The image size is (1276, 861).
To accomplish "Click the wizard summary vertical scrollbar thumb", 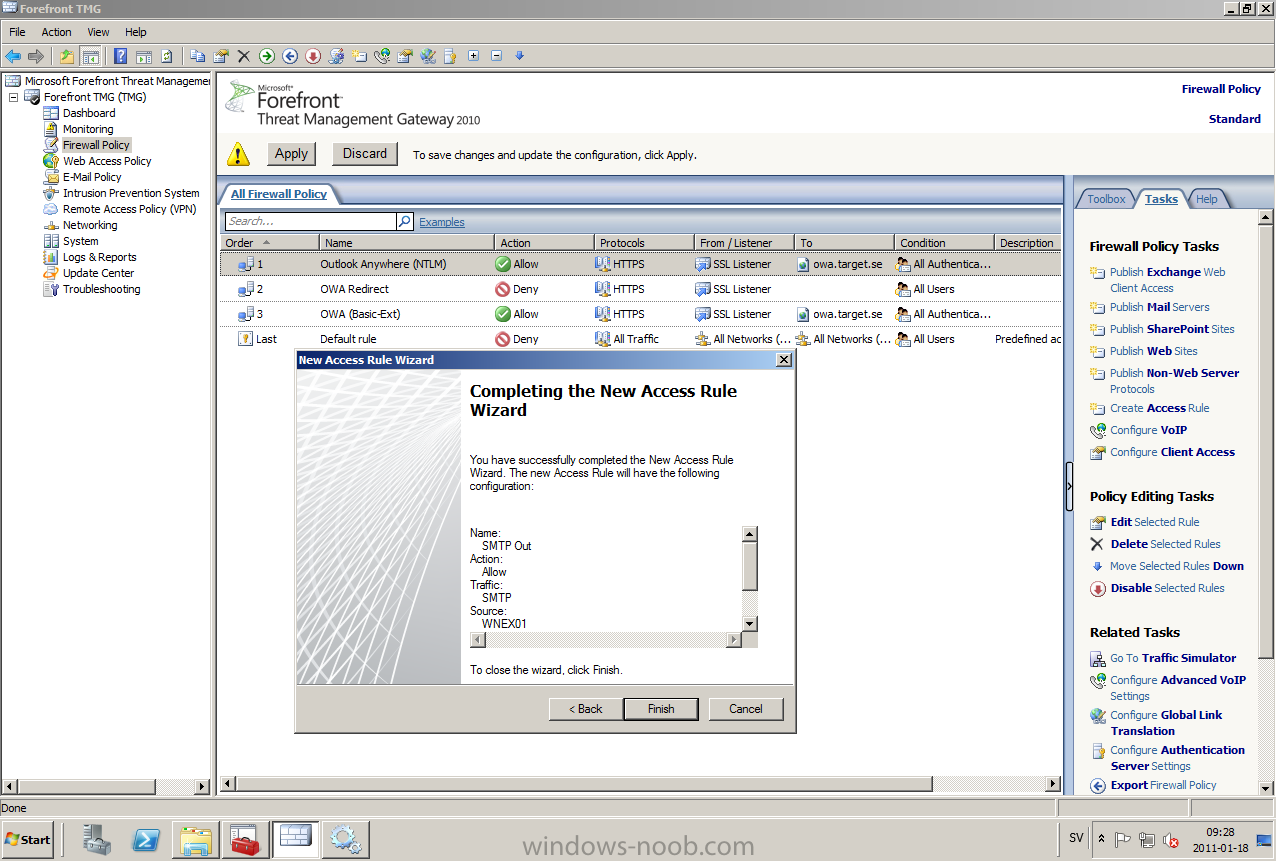I will tap(749, 566).
